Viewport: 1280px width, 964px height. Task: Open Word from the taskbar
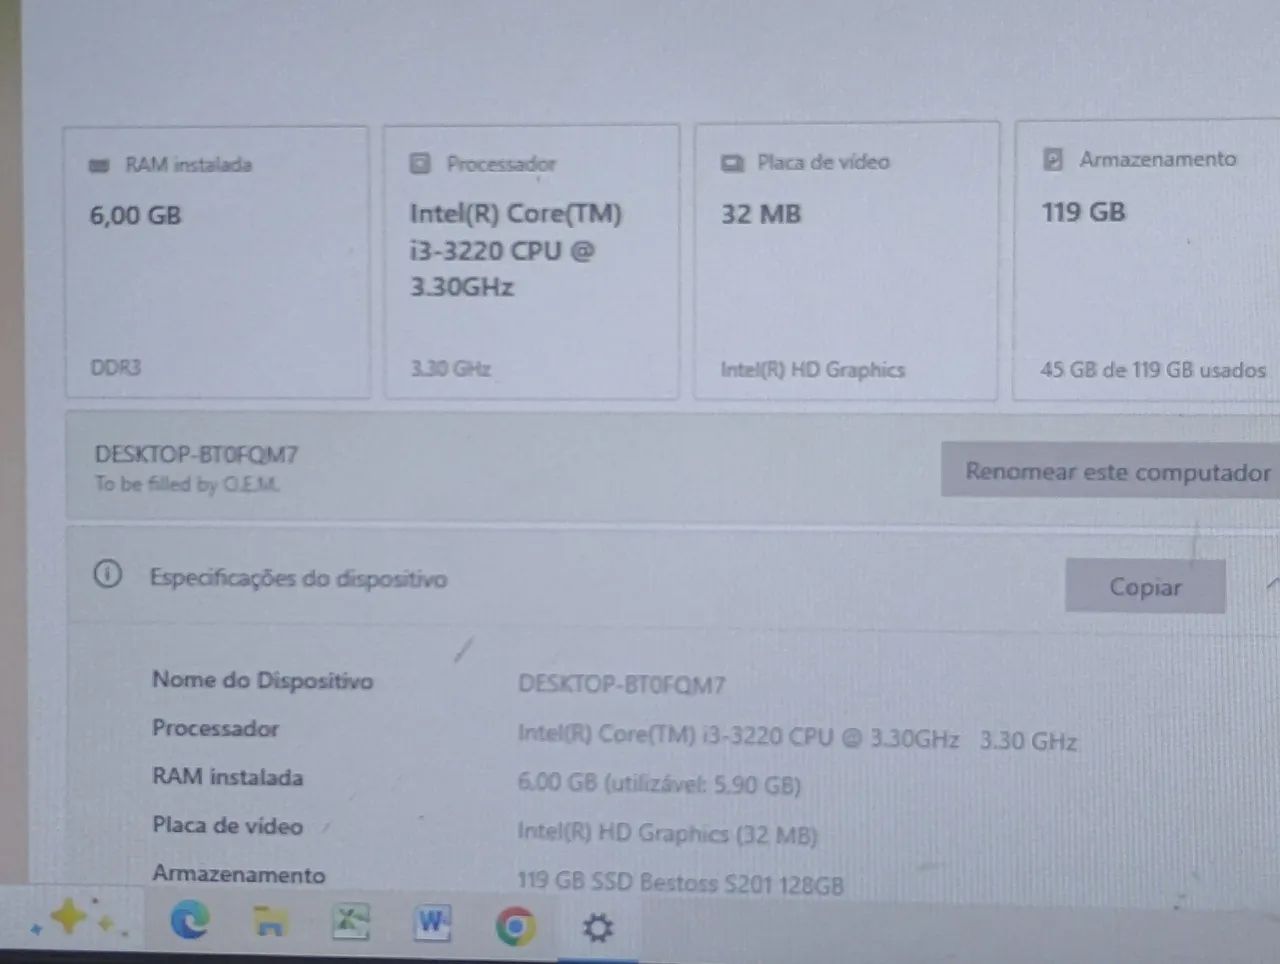(x=432, y=924)
